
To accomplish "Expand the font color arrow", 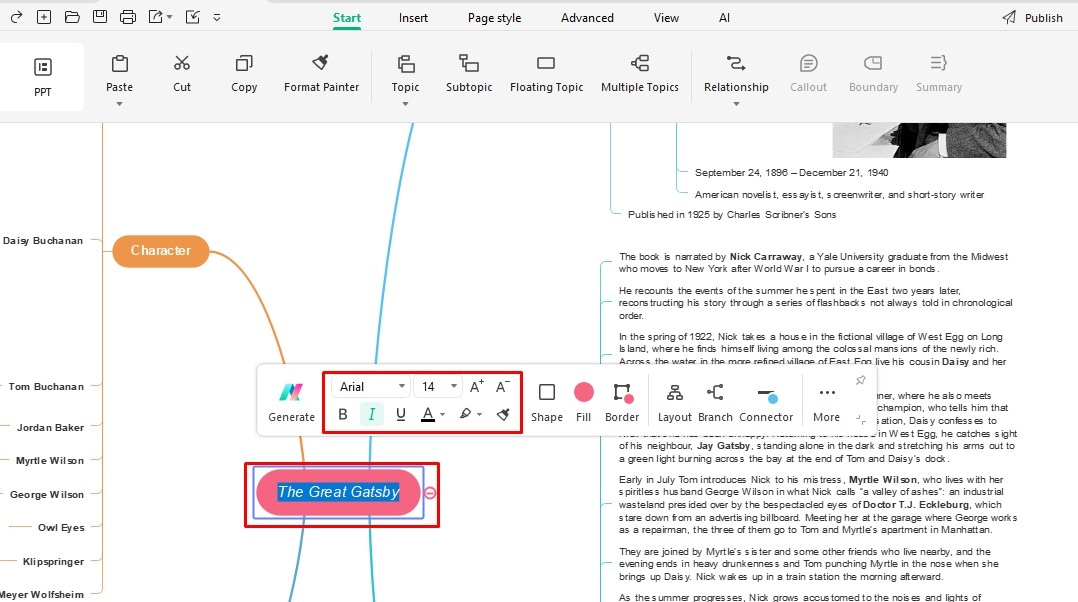I will [x=443, y=414].
